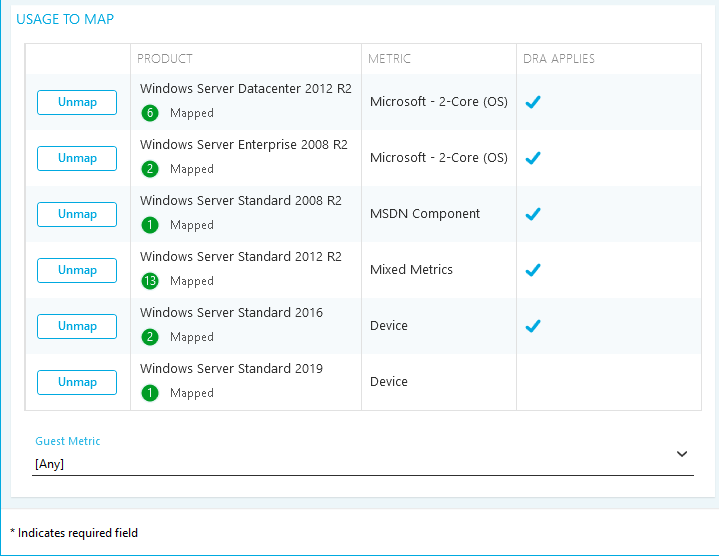The height and width of the screenshot is (556, 719).
Task: Click the DRA APPLIES column header
Action: coord(559,59)
